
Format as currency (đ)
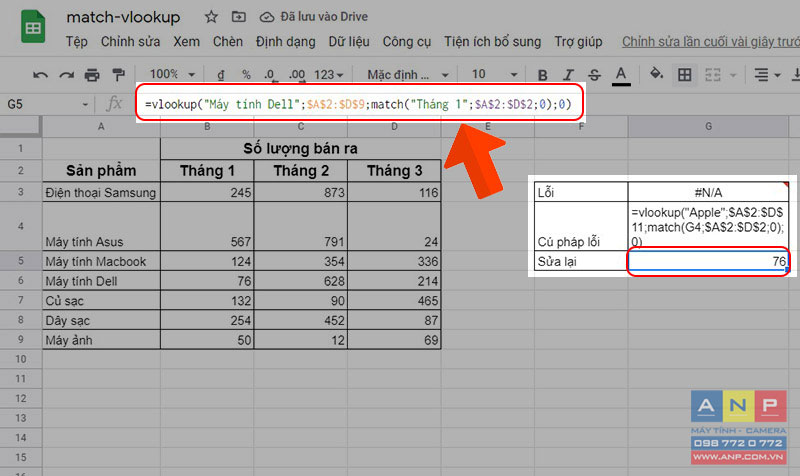tap(220, 75)
